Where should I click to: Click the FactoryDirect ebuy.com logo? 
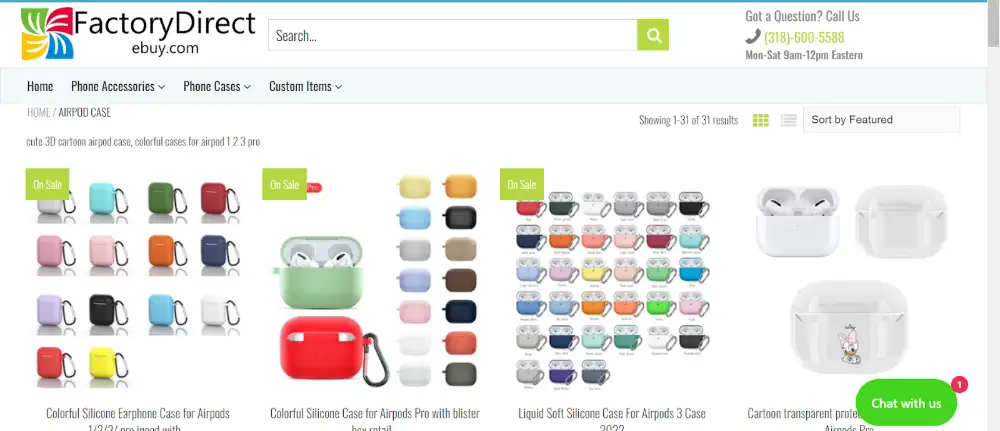pos(138,33)
